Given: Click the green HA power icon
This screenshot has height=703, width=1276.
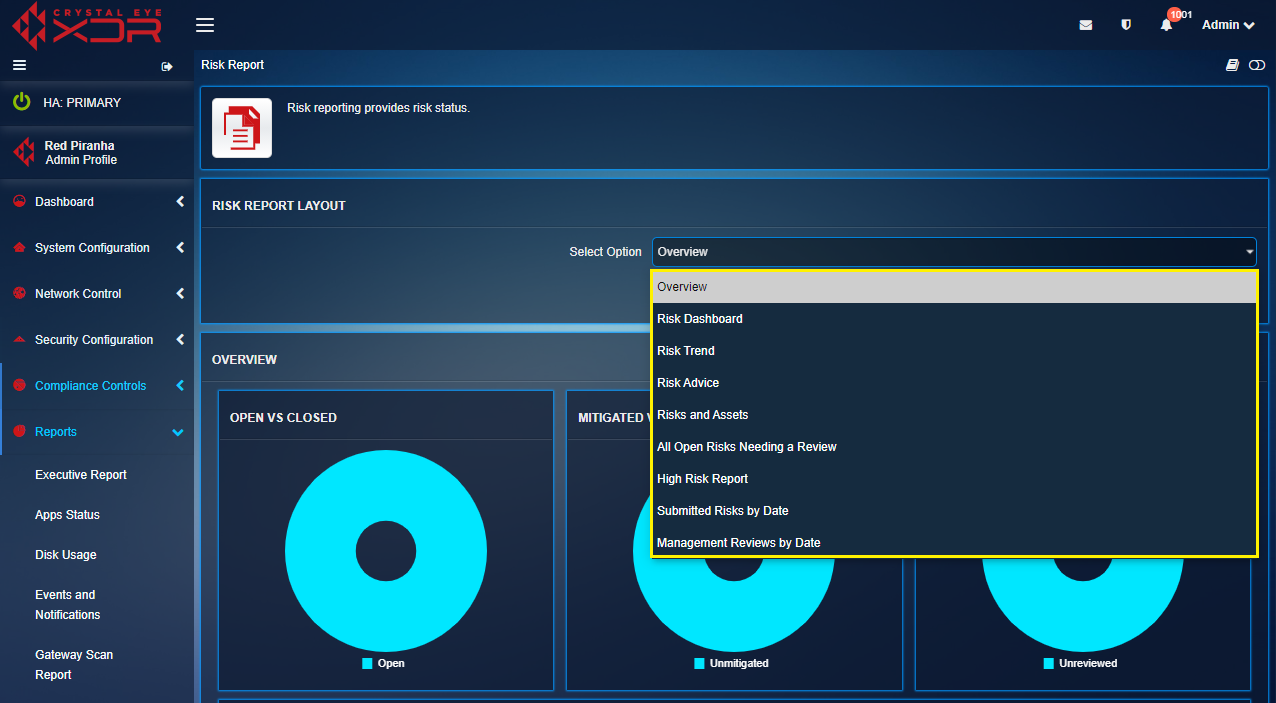Looking at the screenshot, I should (x=21, y=102).
